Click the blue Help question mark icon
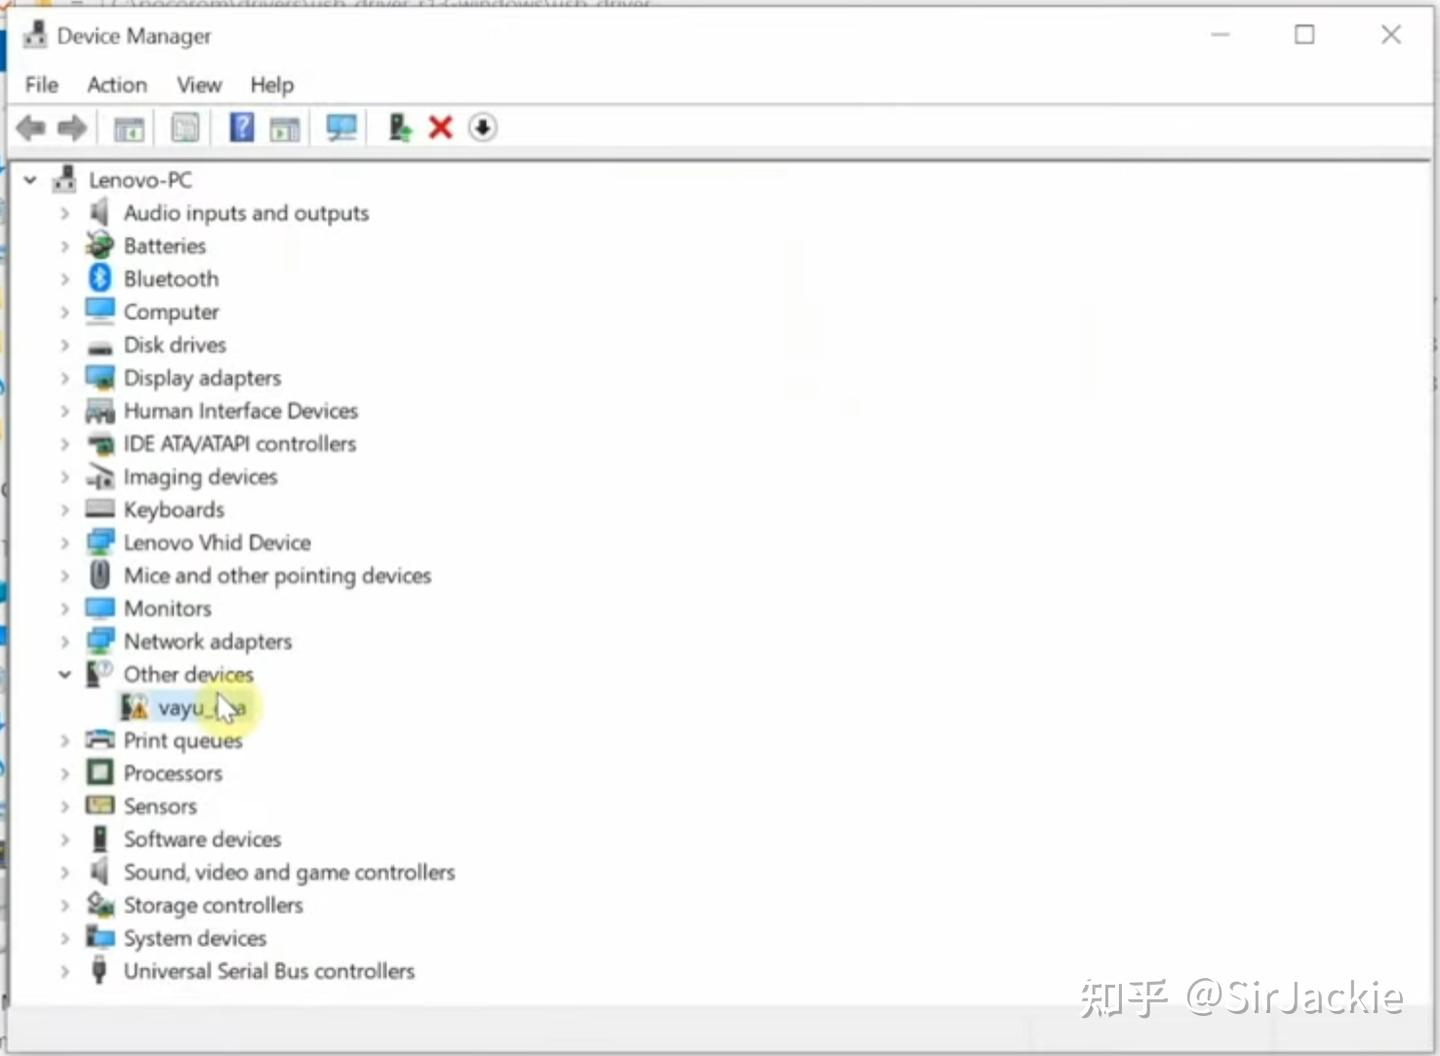The height and width of the screenshot is (1056, 1440). click(x=241, y=127)
